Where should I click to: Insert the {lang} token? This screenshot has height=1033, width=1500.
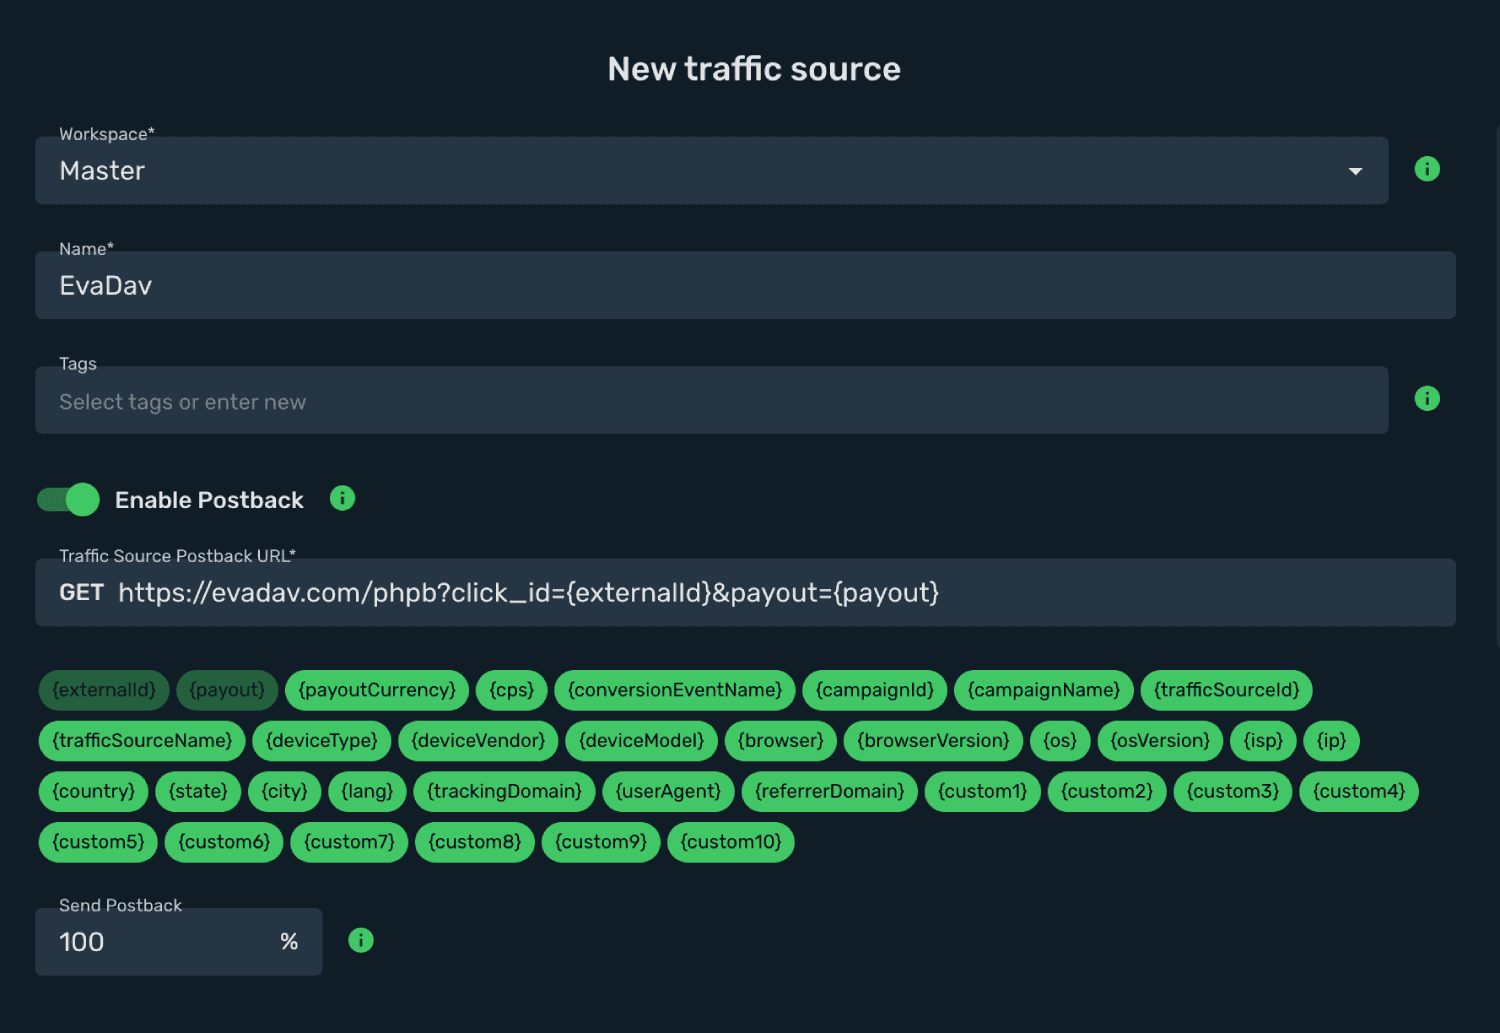pyautogui.click(x=367, y=792)
